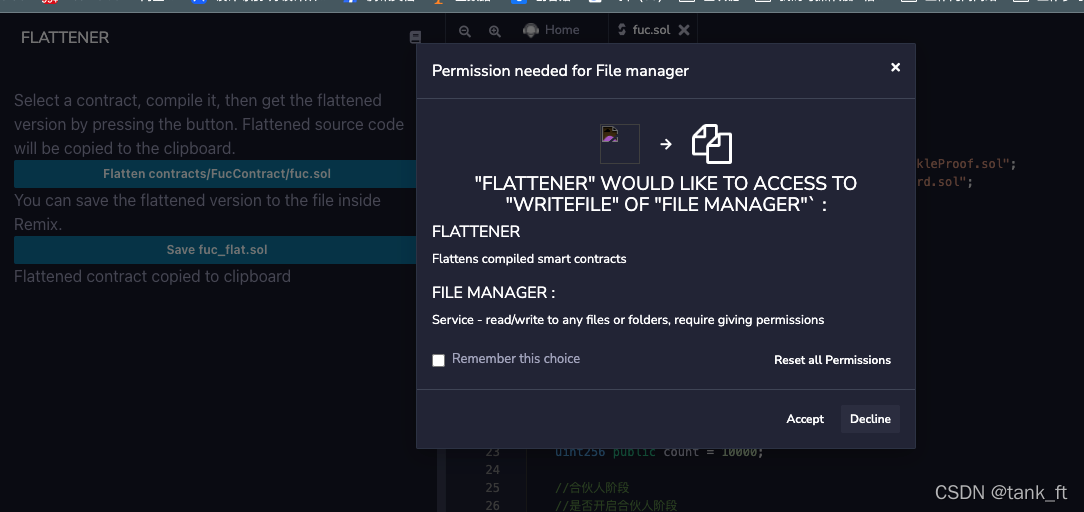Switch to the Home tab
The height and width of the screenshot is (512, 1084).
click(x=551, y=30)
